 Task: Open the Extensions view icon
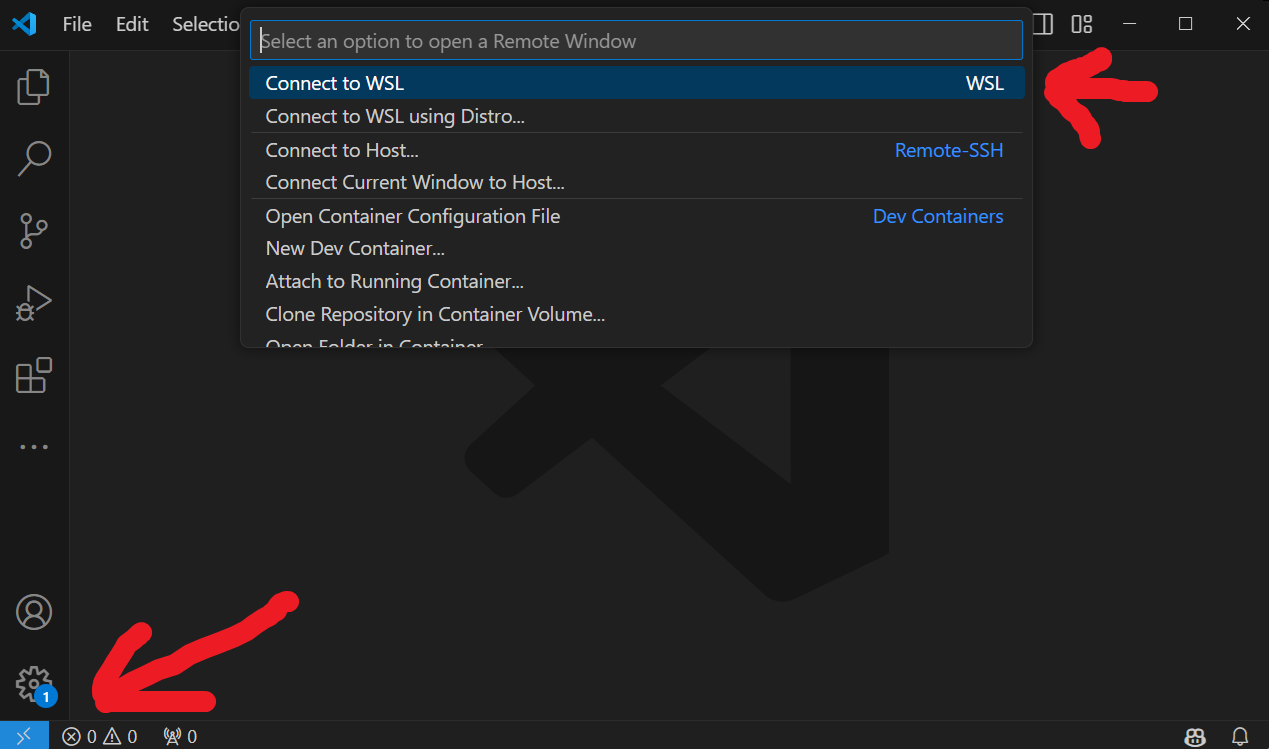point(34,376)
